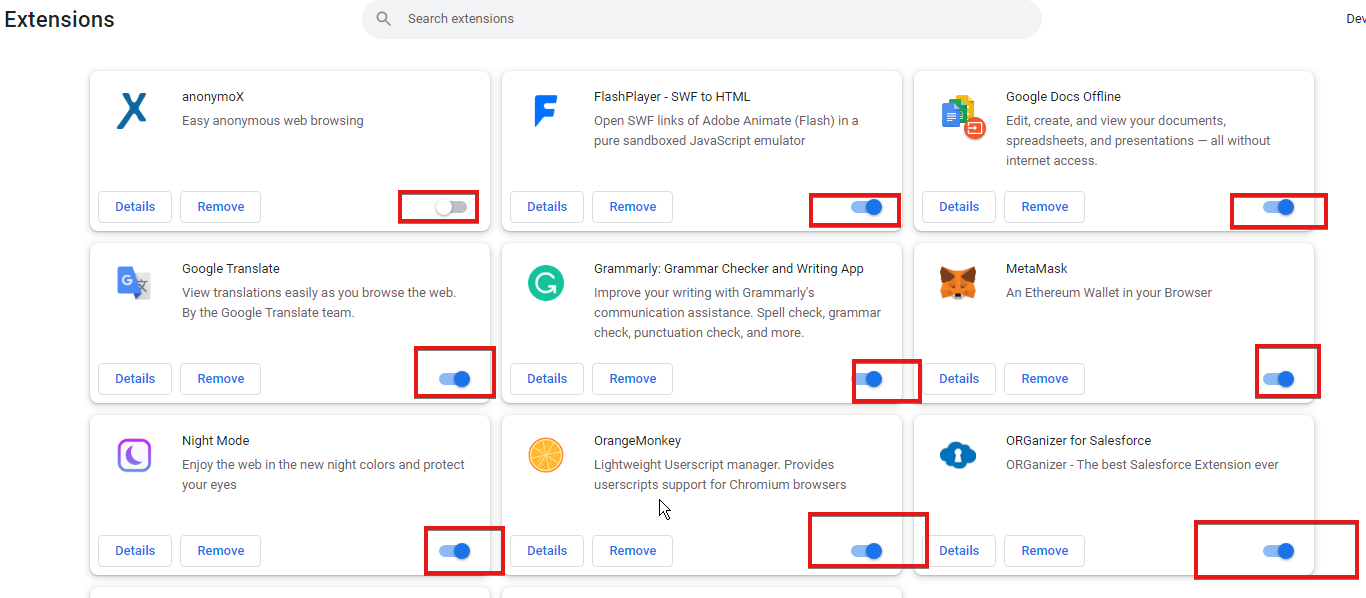The height and width of the screenshot is (598, 1366).
Task: Enable the anonymoX extension toggle
Action: click(451, 207)
